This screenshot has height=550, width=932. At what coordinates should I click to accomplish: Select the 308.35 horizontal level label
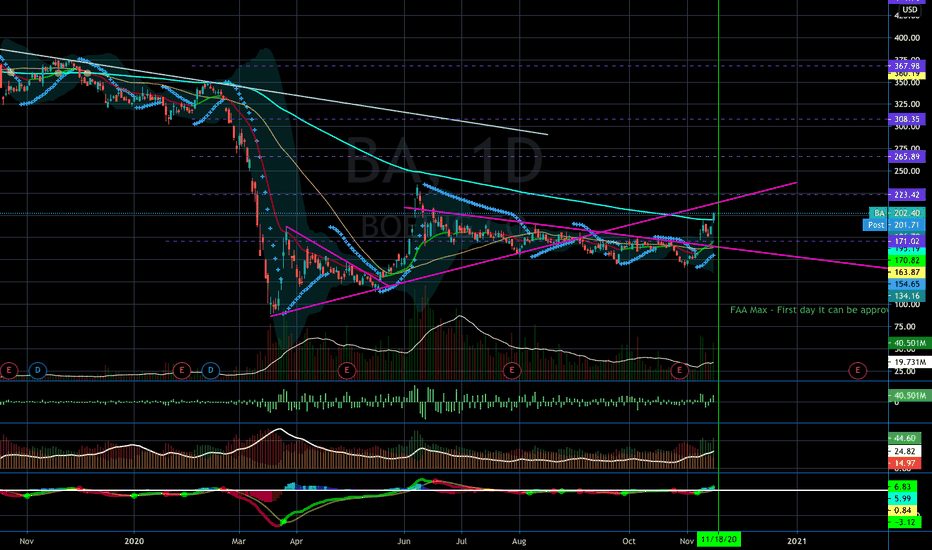[x=906, y=119]
